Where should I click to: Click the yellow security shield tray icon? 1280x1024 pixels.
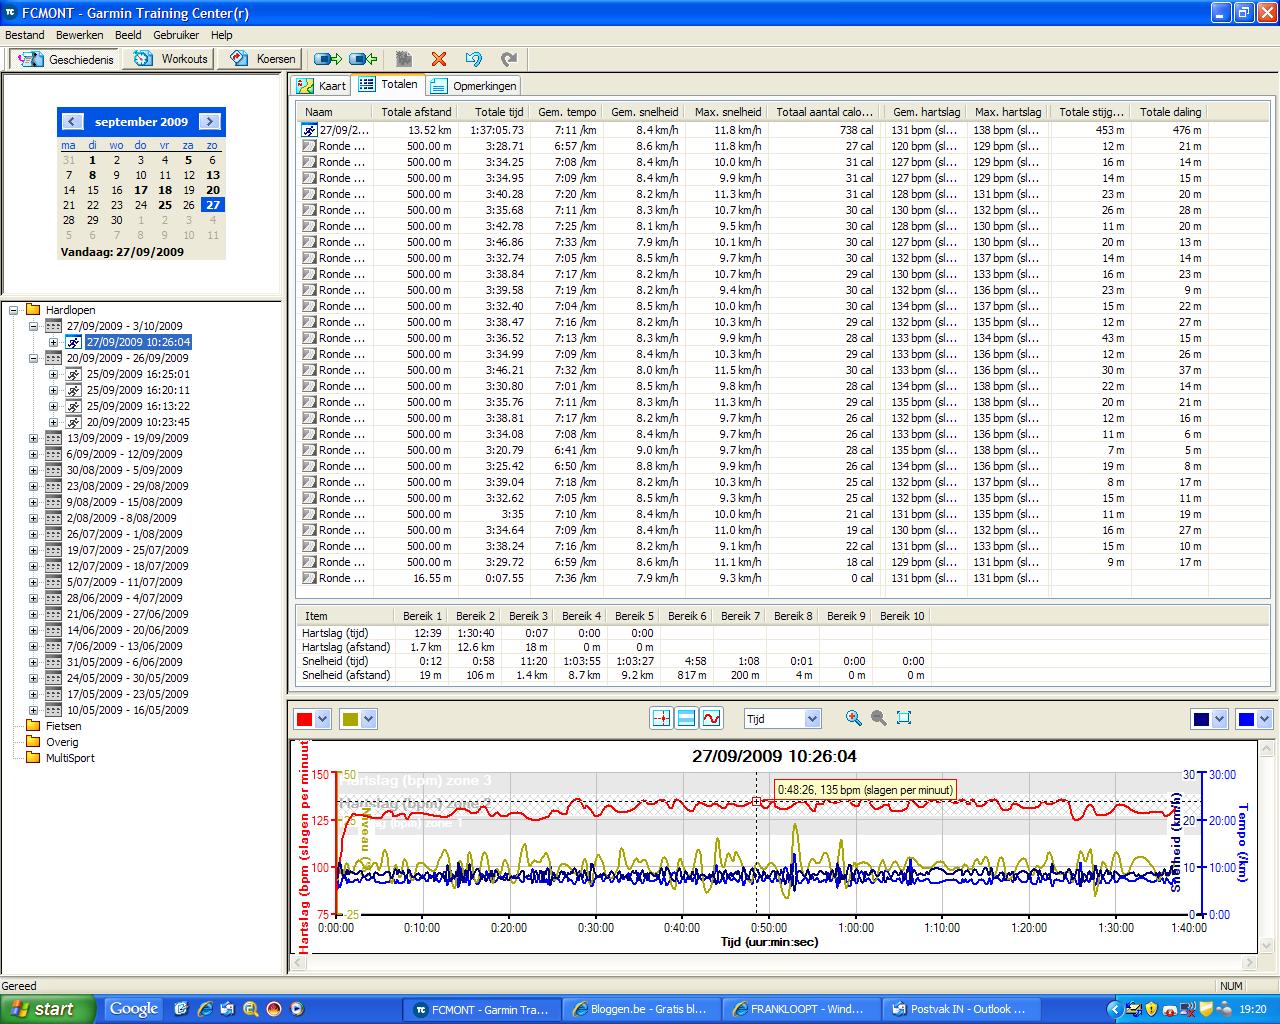pos(1151,1009)
